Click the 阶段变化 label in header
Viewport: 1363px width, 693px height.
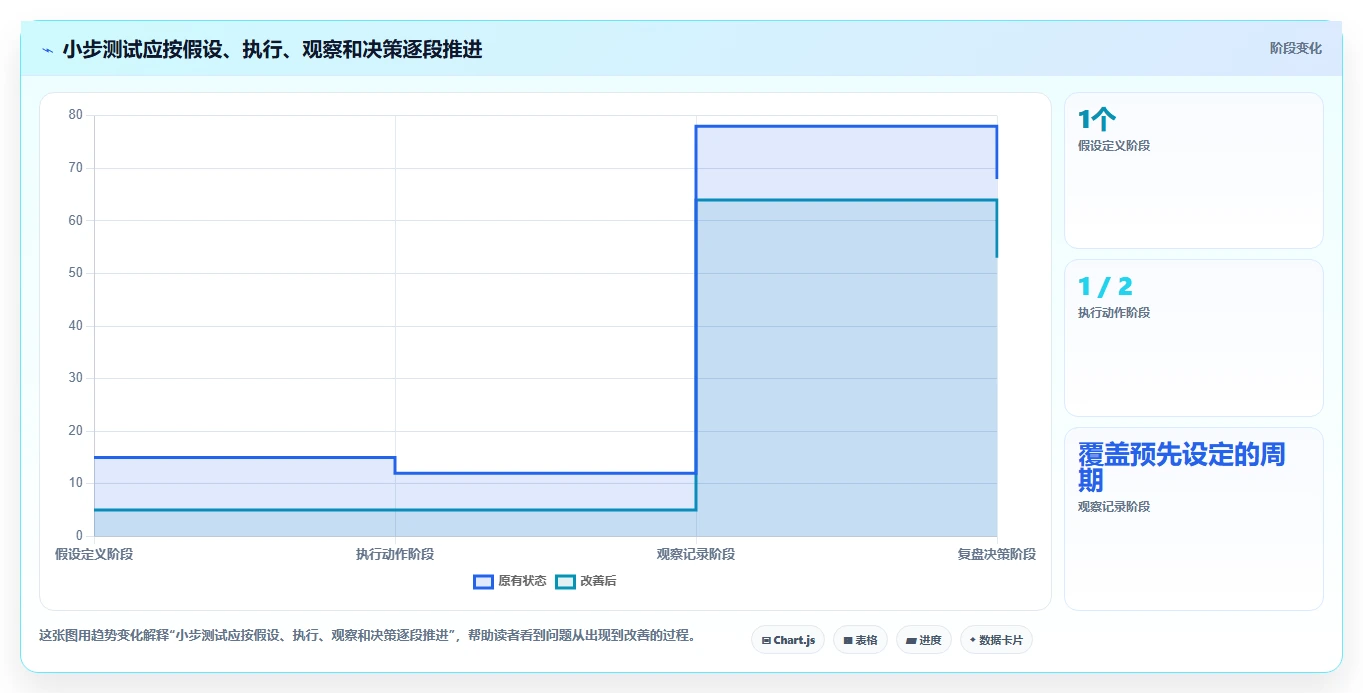[1296, 48]
